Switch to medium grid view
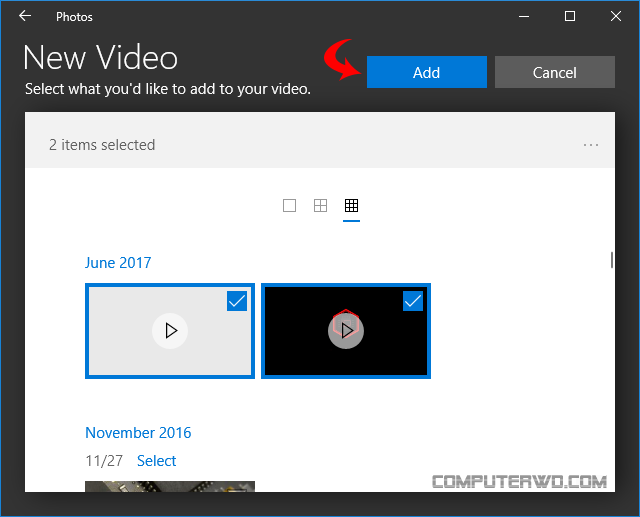This screenshot has height=517, width=640. (320, 205)
